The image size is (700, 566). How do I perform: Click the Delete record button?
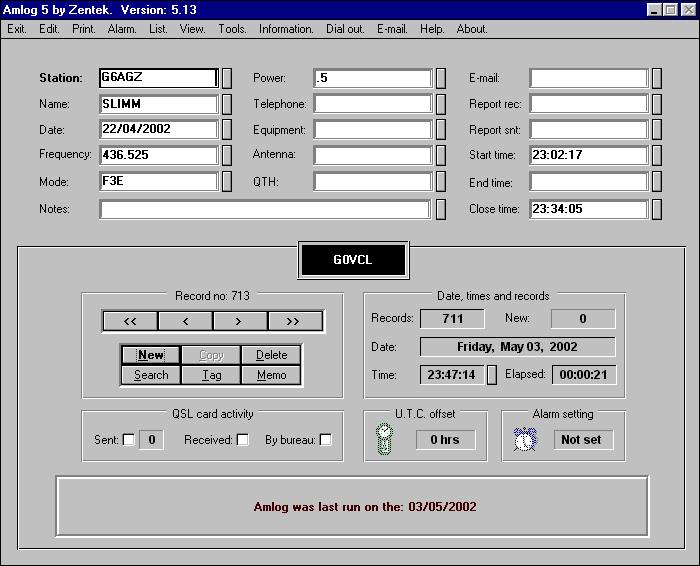[x=271, y=355]
